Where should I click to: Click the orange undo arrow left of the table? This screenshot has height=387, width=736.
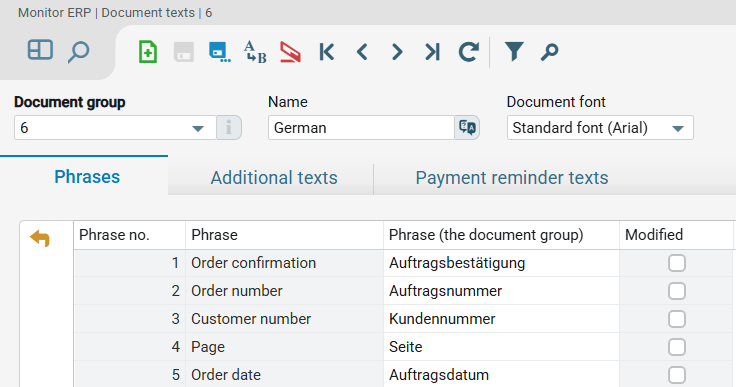40,238
